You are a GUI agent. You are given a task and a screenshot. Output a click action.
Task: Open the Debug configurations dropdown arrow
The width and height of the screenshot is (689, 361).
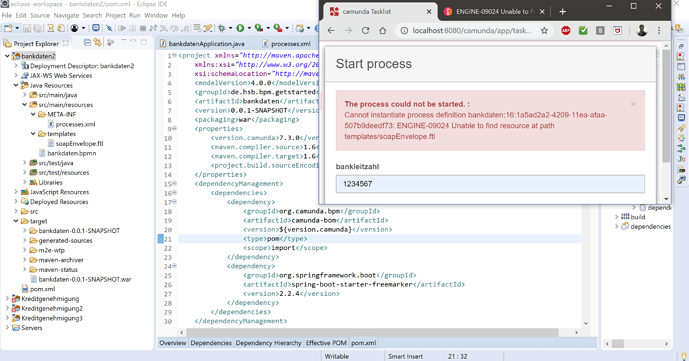coord(230,28)
